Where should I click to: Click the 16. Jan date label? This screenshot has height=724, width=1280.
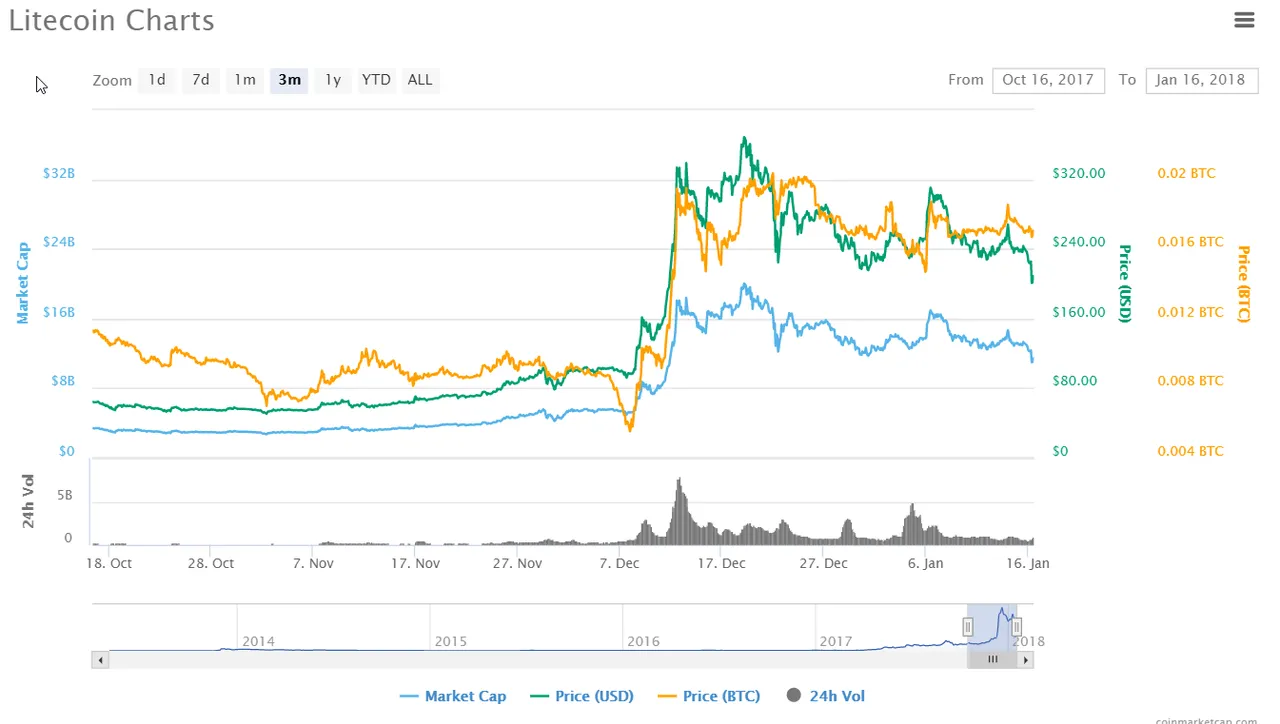(x=1027, y=563)
